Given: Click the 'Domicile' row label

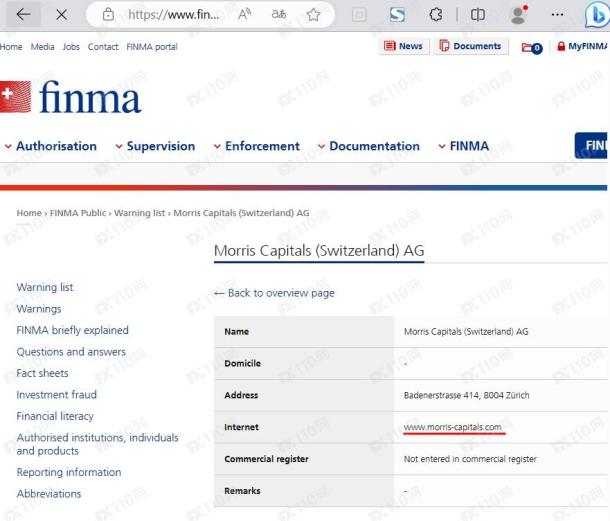Looking at the screenshot, I should click(x=242, y=363).
